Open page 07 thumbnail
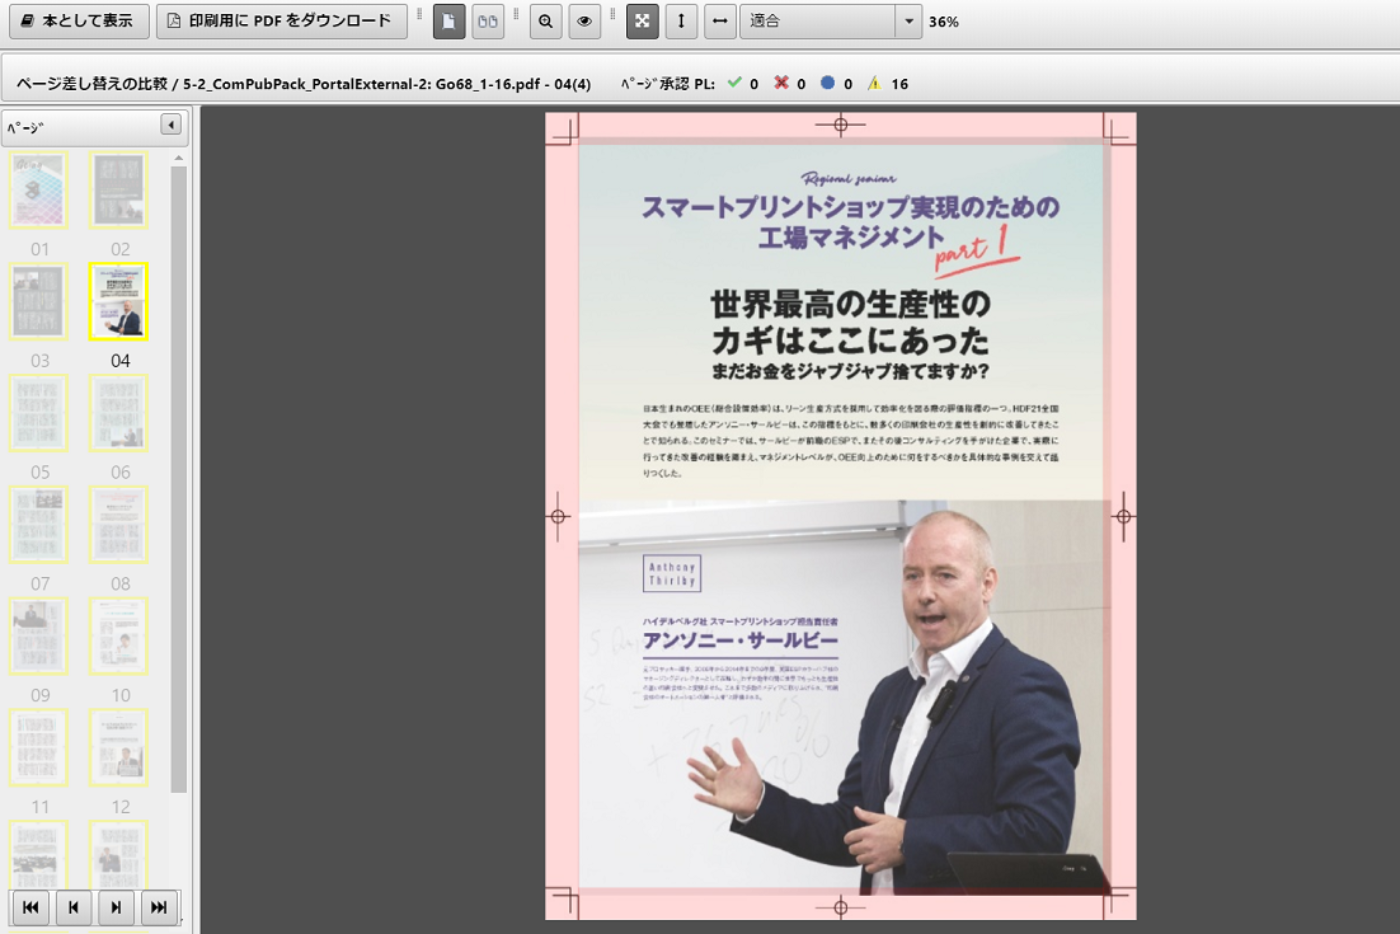Image resolution: width=1400 pixels, height=934 pixels. (x=39, y=525)
